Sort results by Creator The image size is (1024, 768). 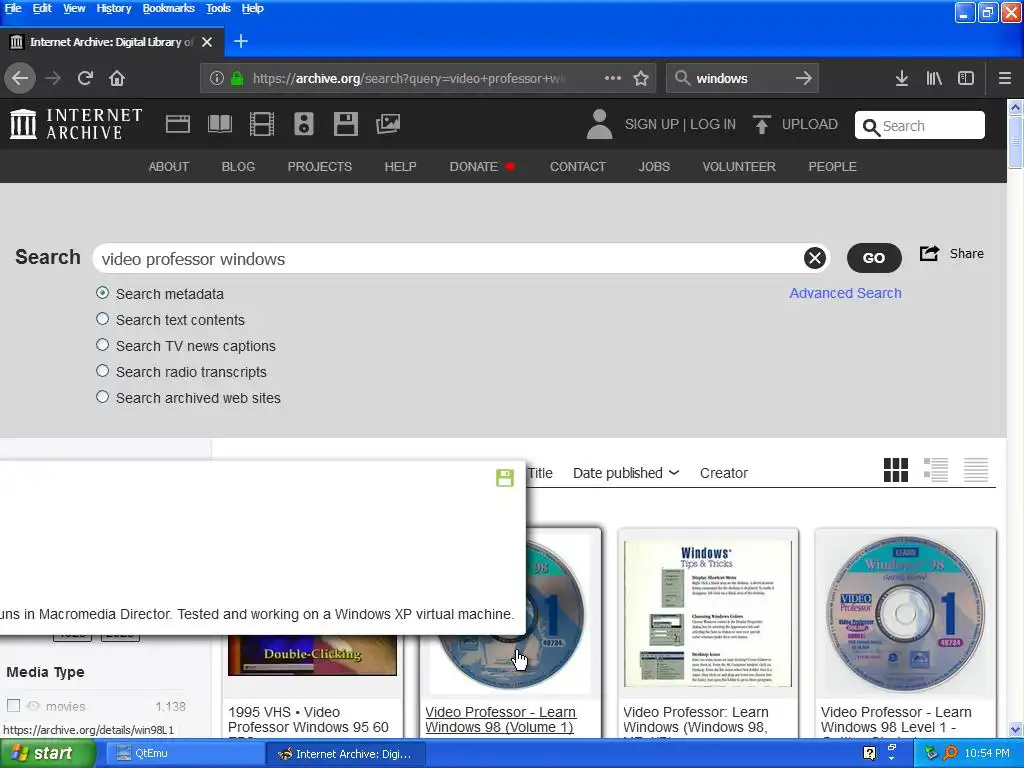coord(724,473)
